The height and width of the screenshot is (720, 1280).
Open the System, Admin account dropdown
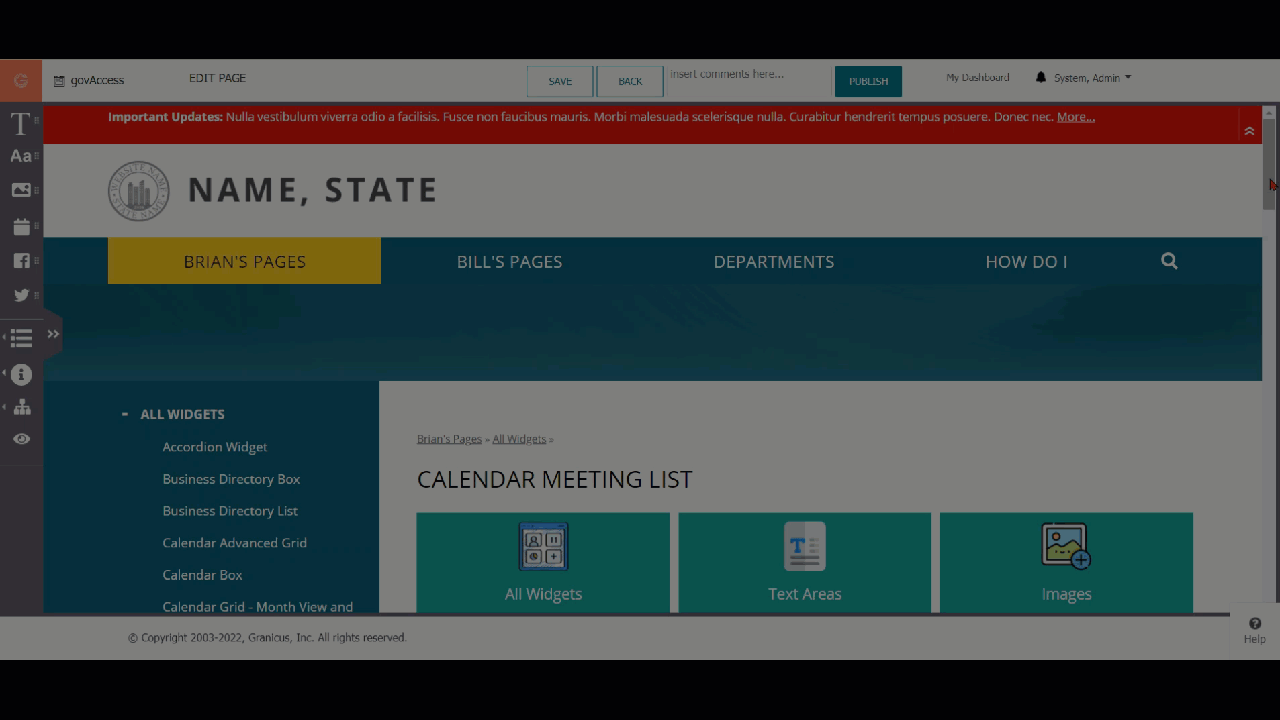(x=1085, y=77)
